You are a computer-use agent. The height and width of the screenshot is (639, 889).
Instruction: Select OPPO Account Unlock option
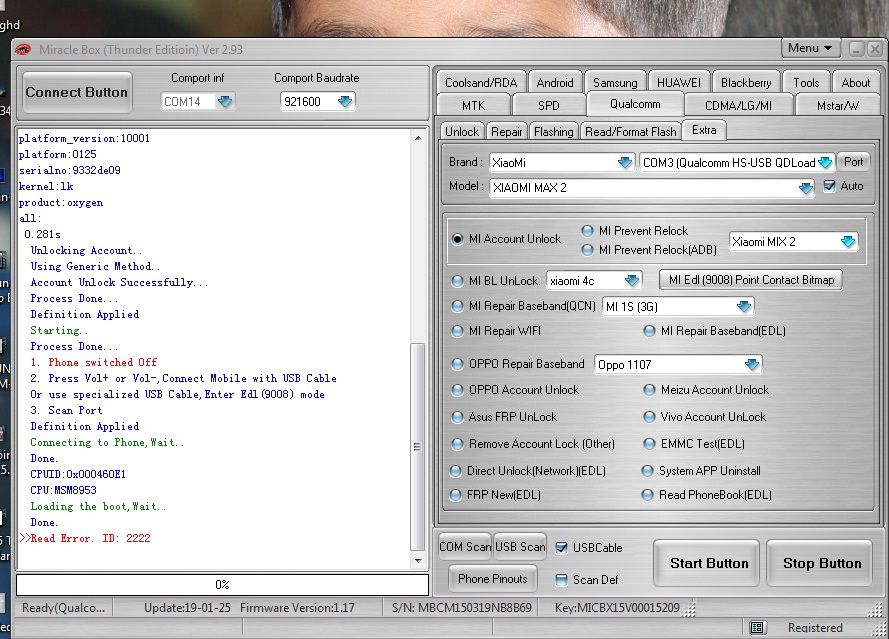[x=457, y=390]
